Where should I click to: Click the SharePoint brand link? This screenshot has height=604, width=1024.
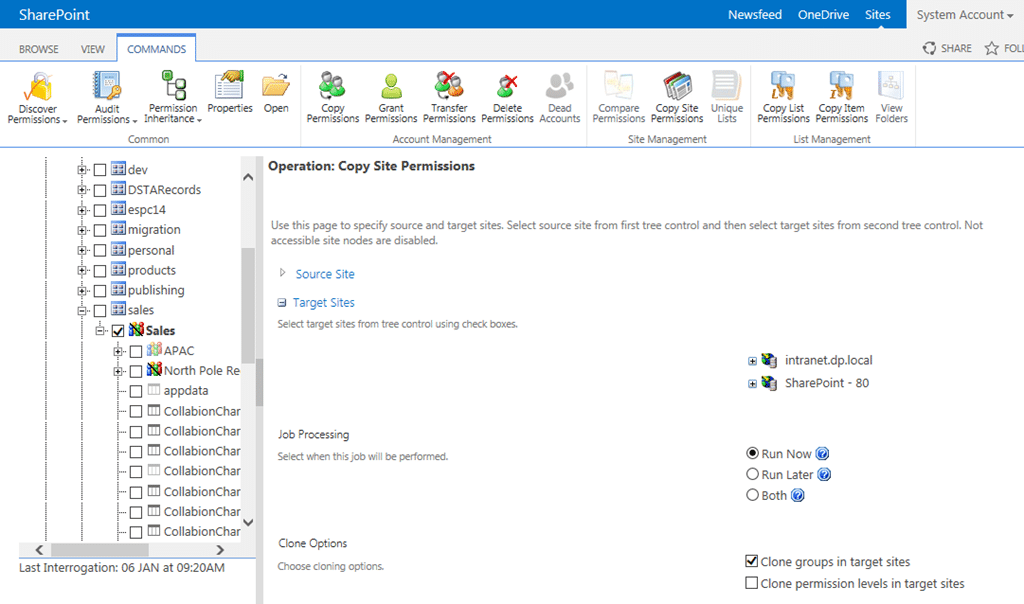pyautogui.click(x=54, y=14)
